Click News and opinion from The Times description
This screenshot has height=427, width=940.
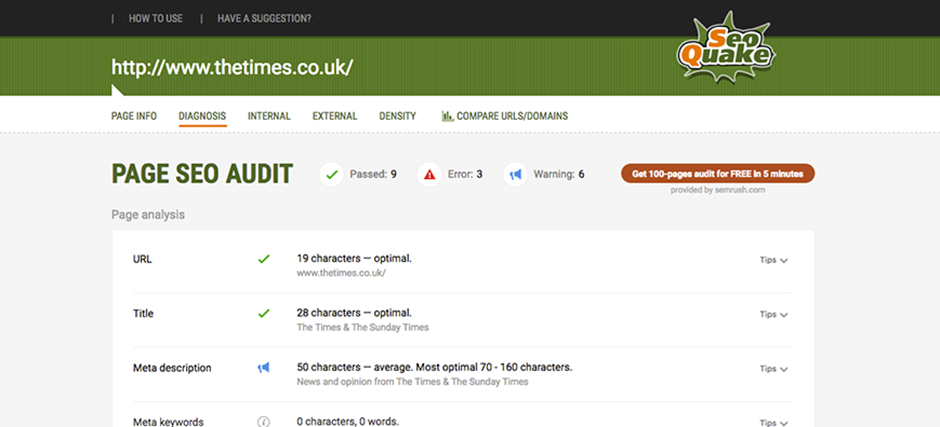(x=412, y=381)
